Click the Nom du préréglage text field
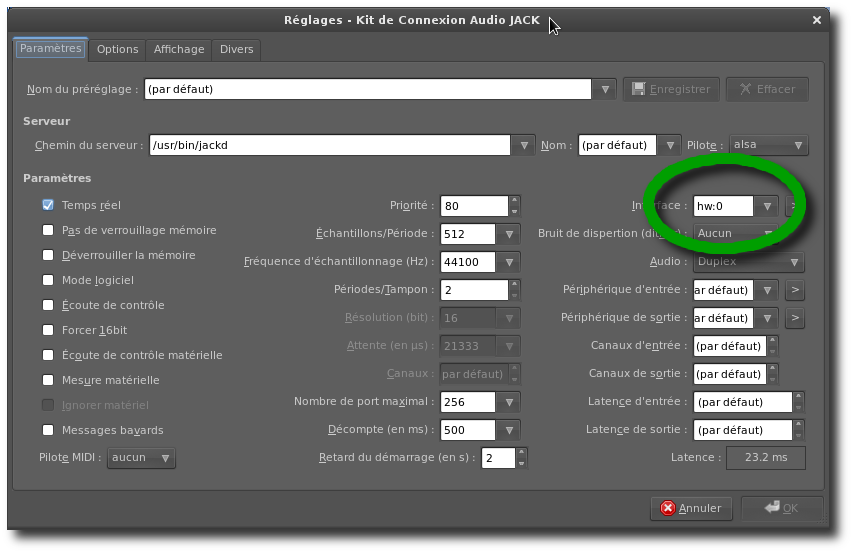The width and height of the screenshot is (853, 553). [368, 89]
